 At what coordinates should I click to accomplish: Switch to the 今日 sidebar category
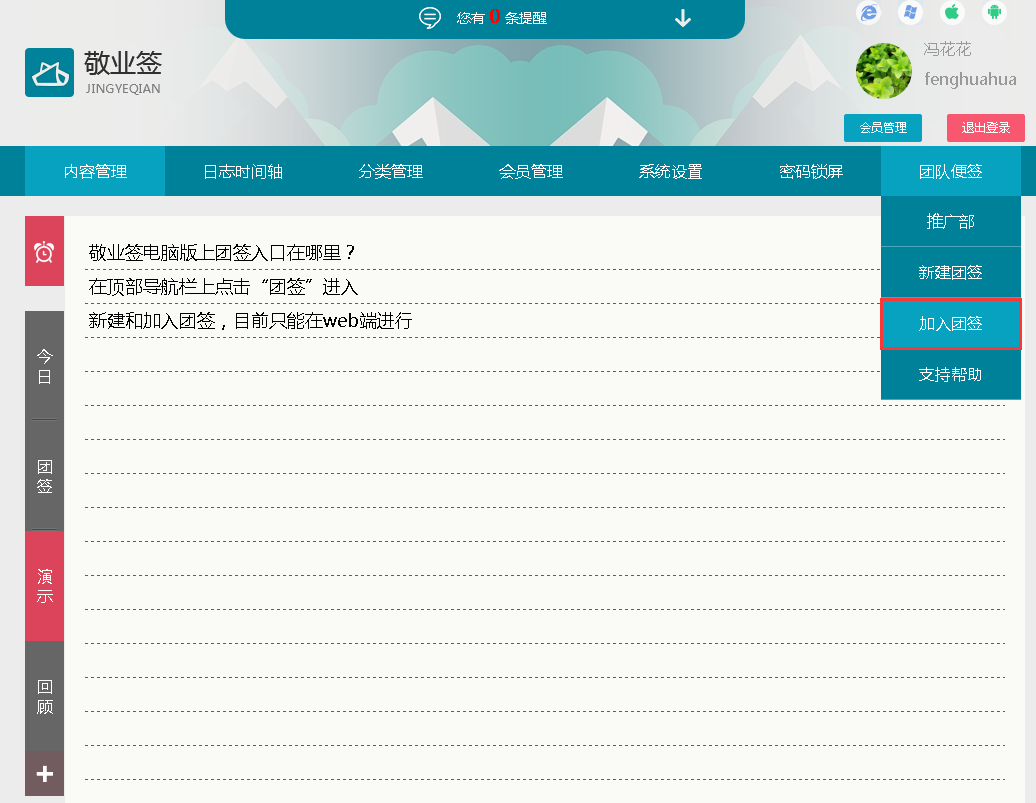[44, 366]
